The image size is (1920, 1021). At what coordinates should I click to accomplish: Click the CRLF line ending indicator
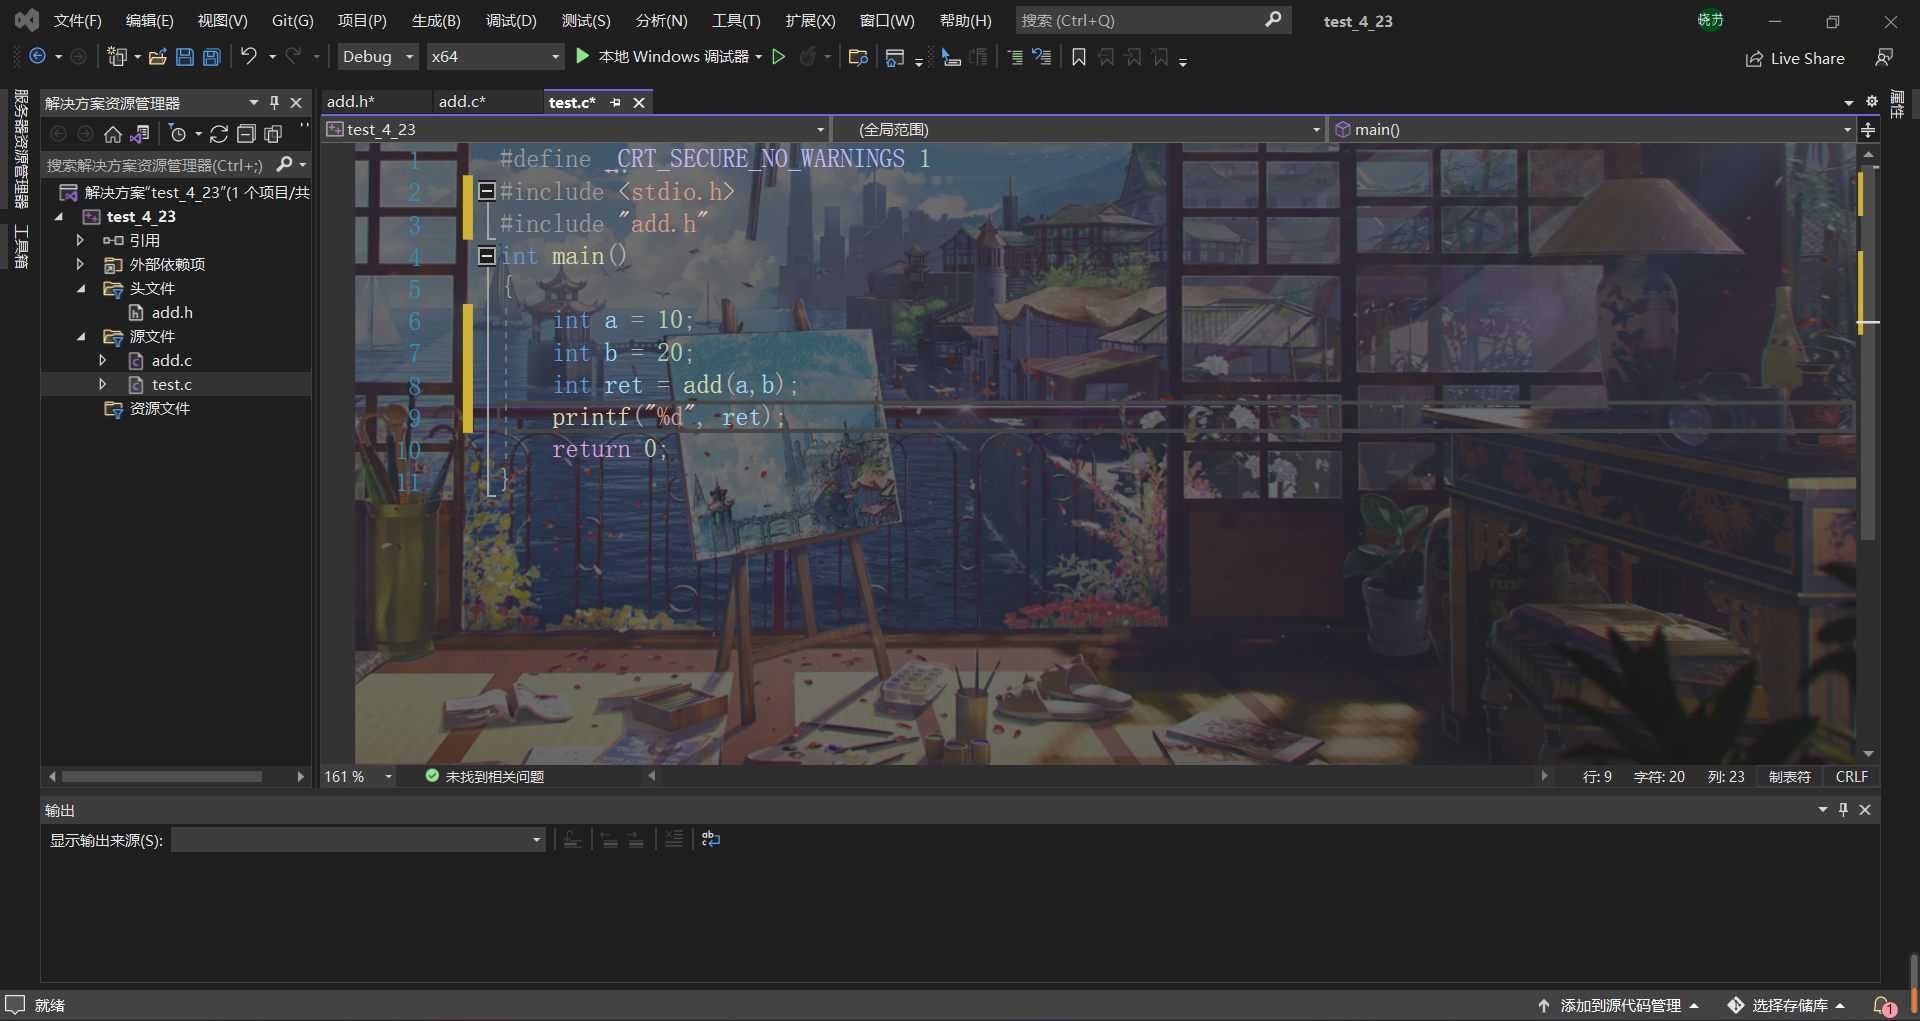point(1852,777)
